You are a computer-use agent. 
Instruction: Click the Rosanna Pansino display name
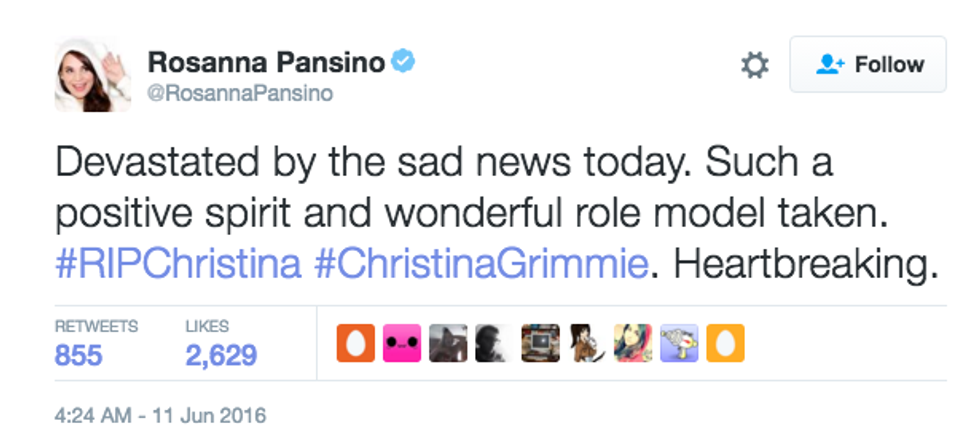coord(266,62)
